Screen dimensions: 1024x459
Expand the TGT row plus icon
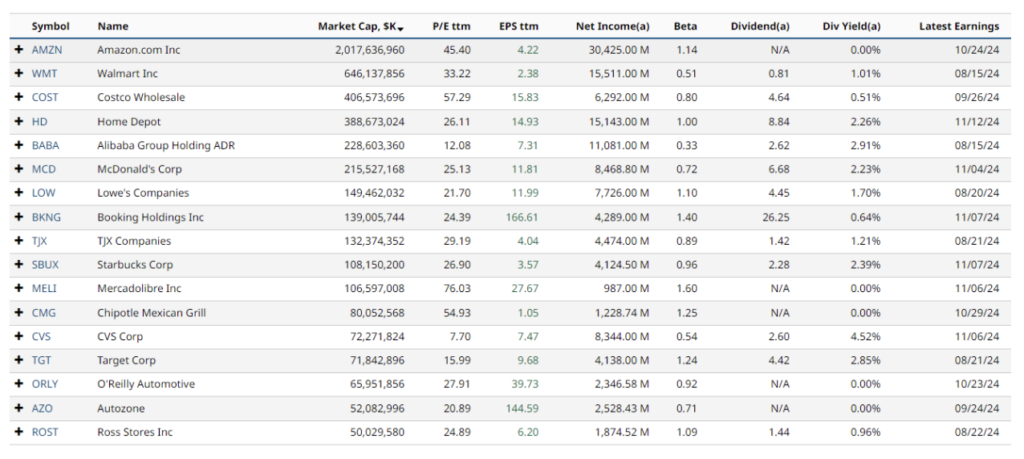[19, 360]
